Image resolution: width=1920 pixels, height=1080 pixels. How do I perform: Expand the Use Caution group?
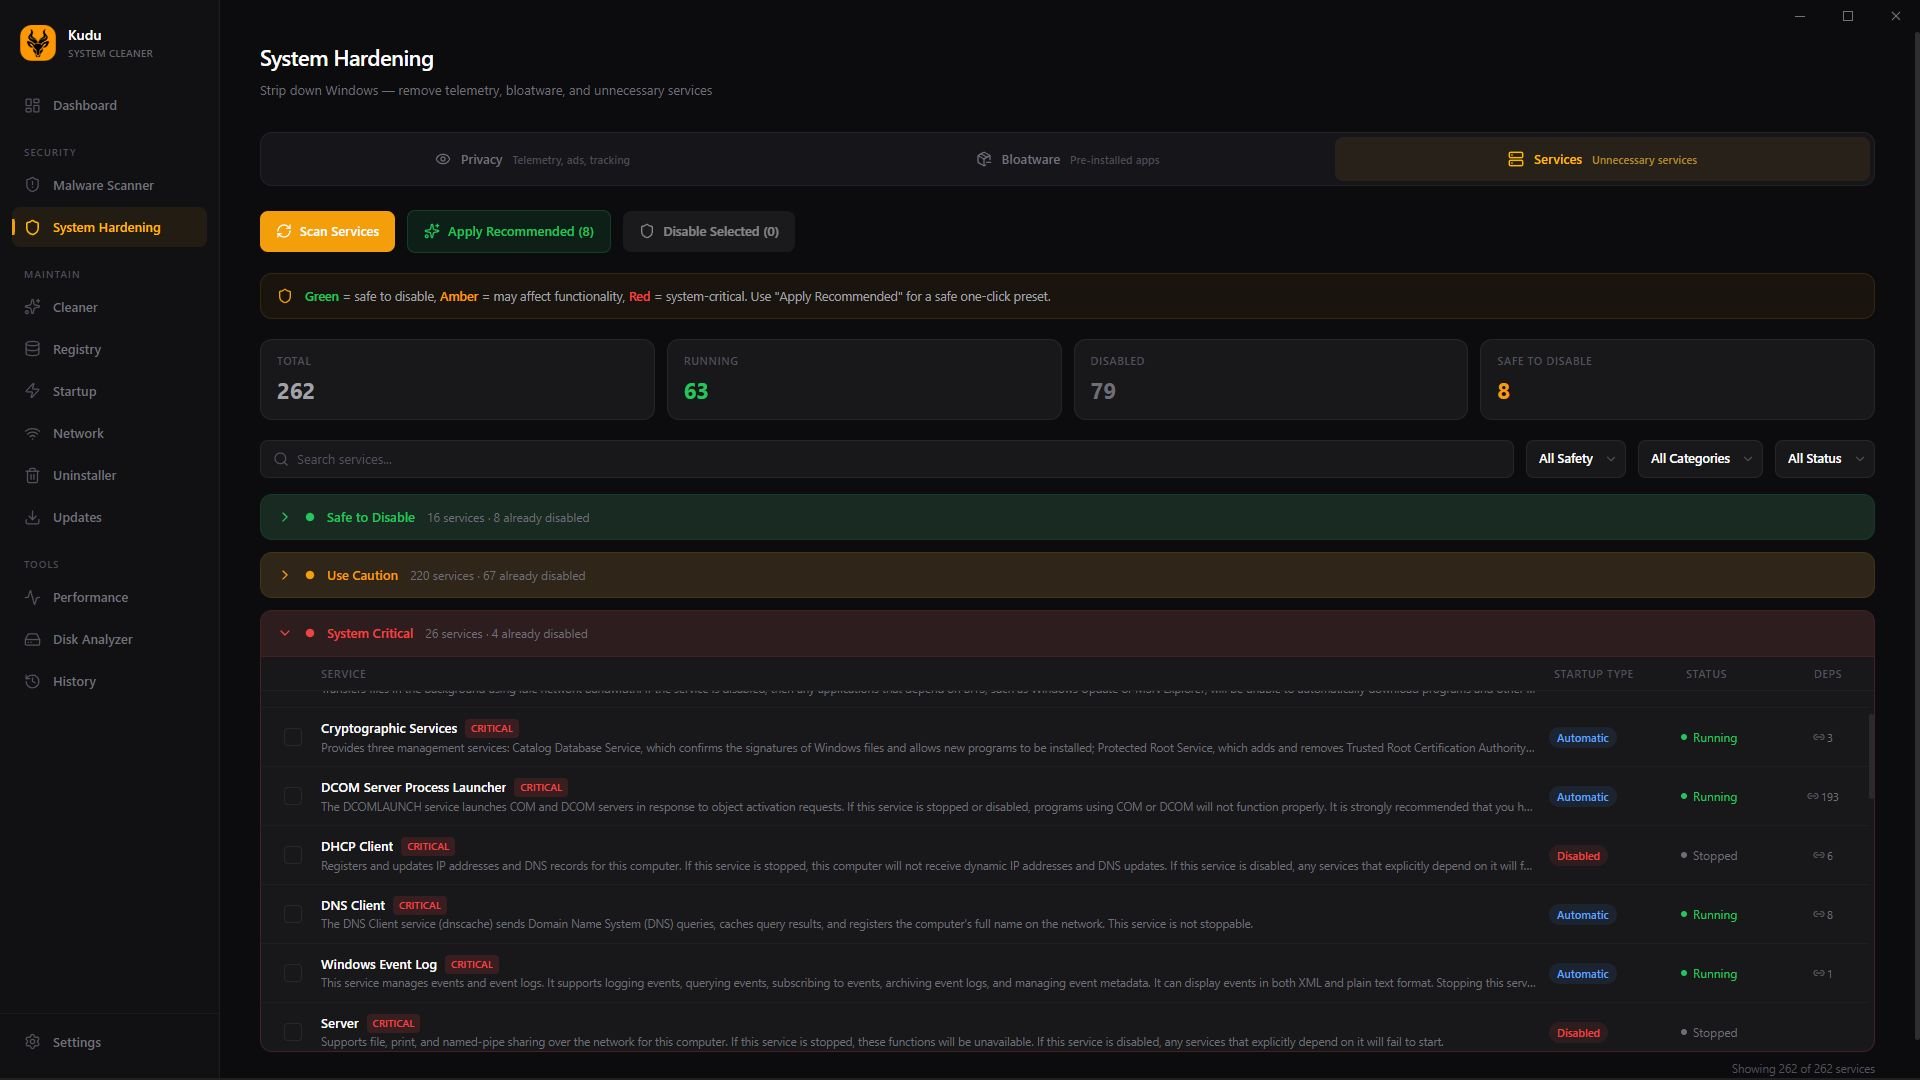tap(1067, 576)
